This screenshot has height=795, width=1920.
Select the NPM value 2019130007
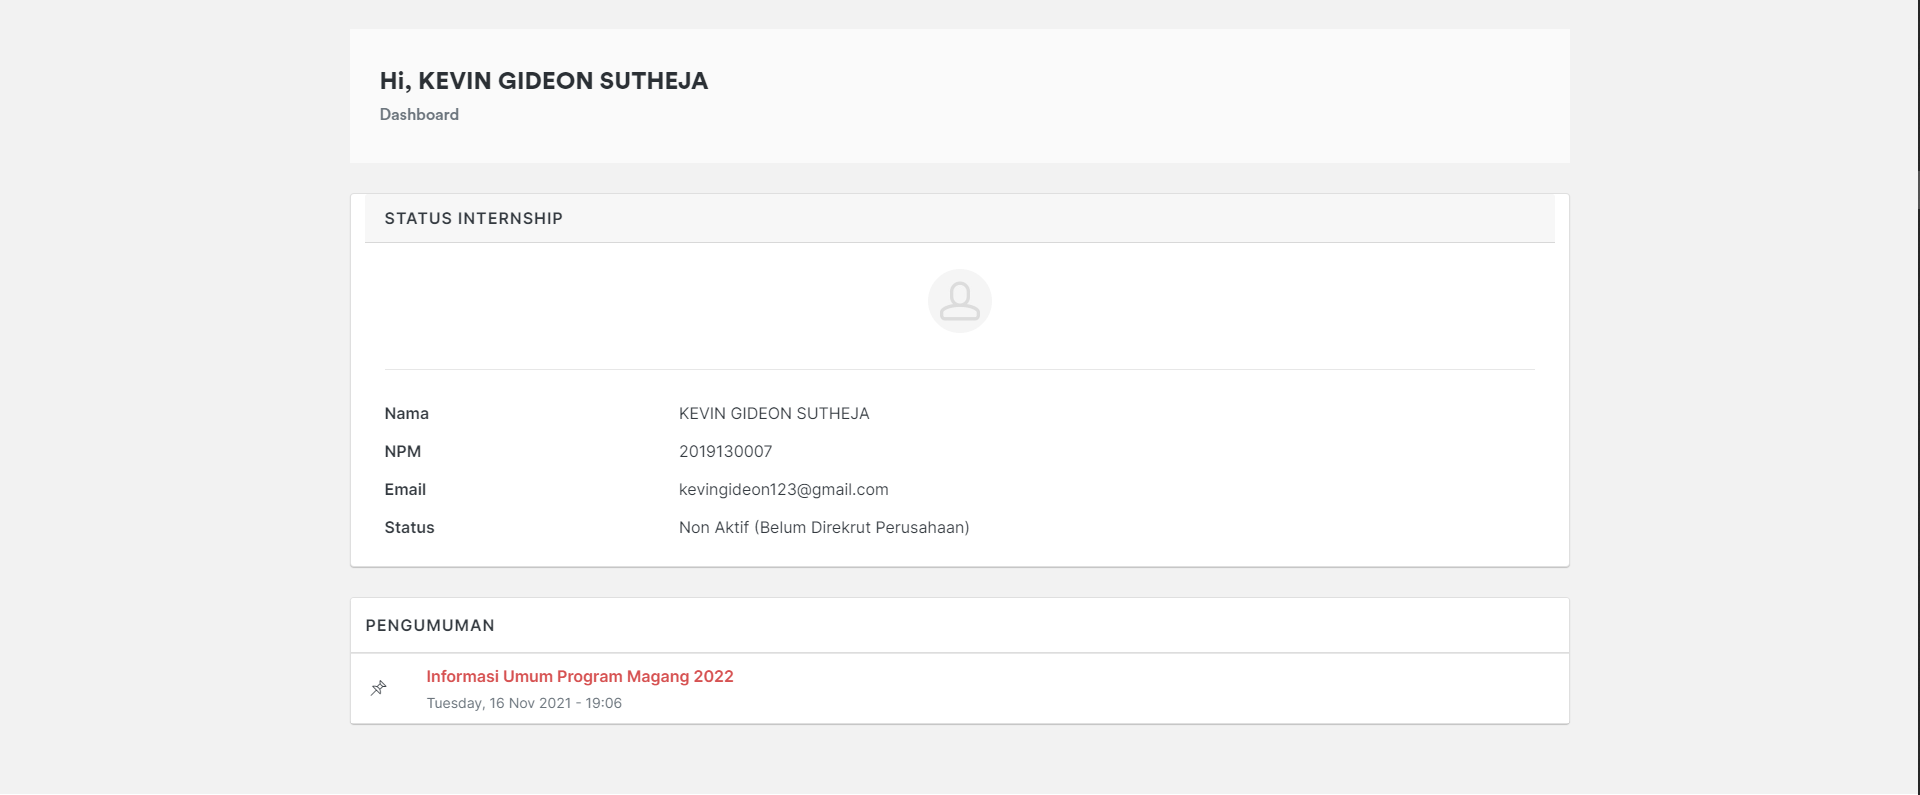pos(726,452)
